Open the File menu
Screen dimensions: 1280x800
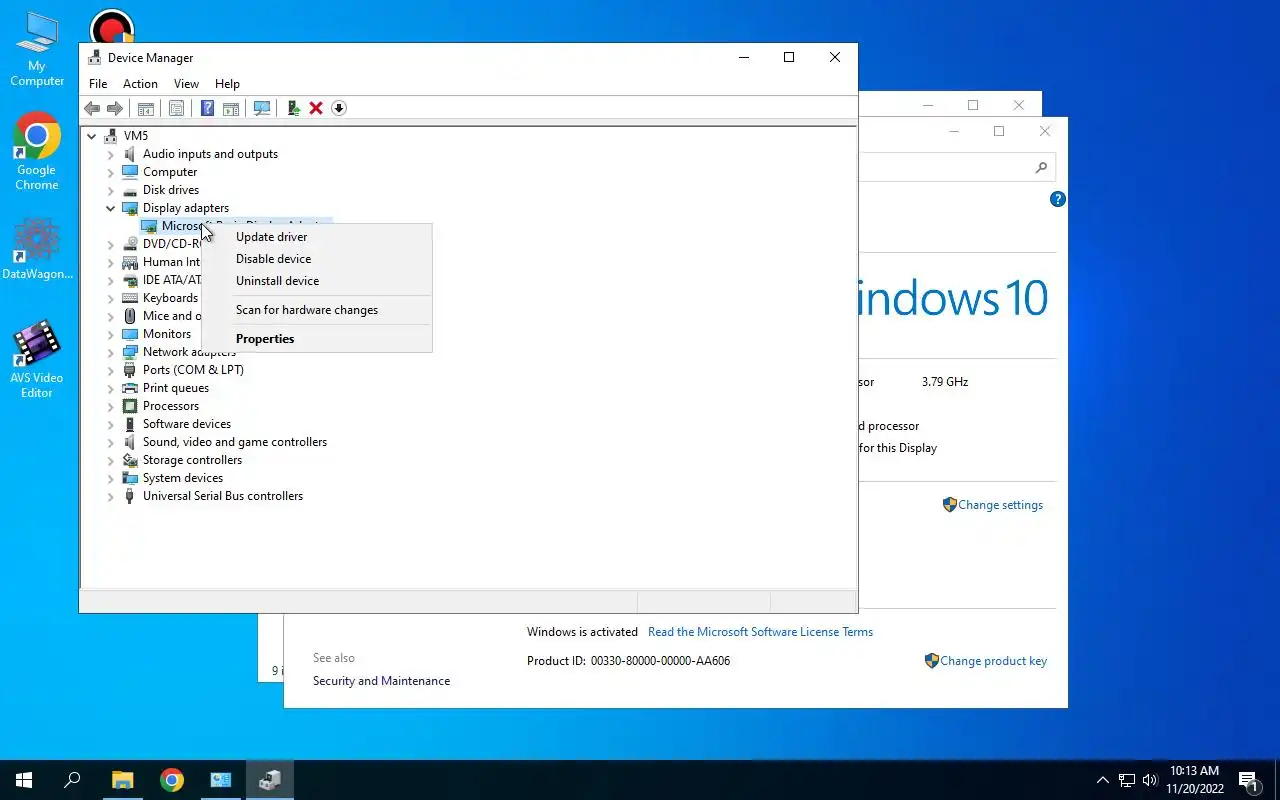pyautogui.click(x=98, y=84)
